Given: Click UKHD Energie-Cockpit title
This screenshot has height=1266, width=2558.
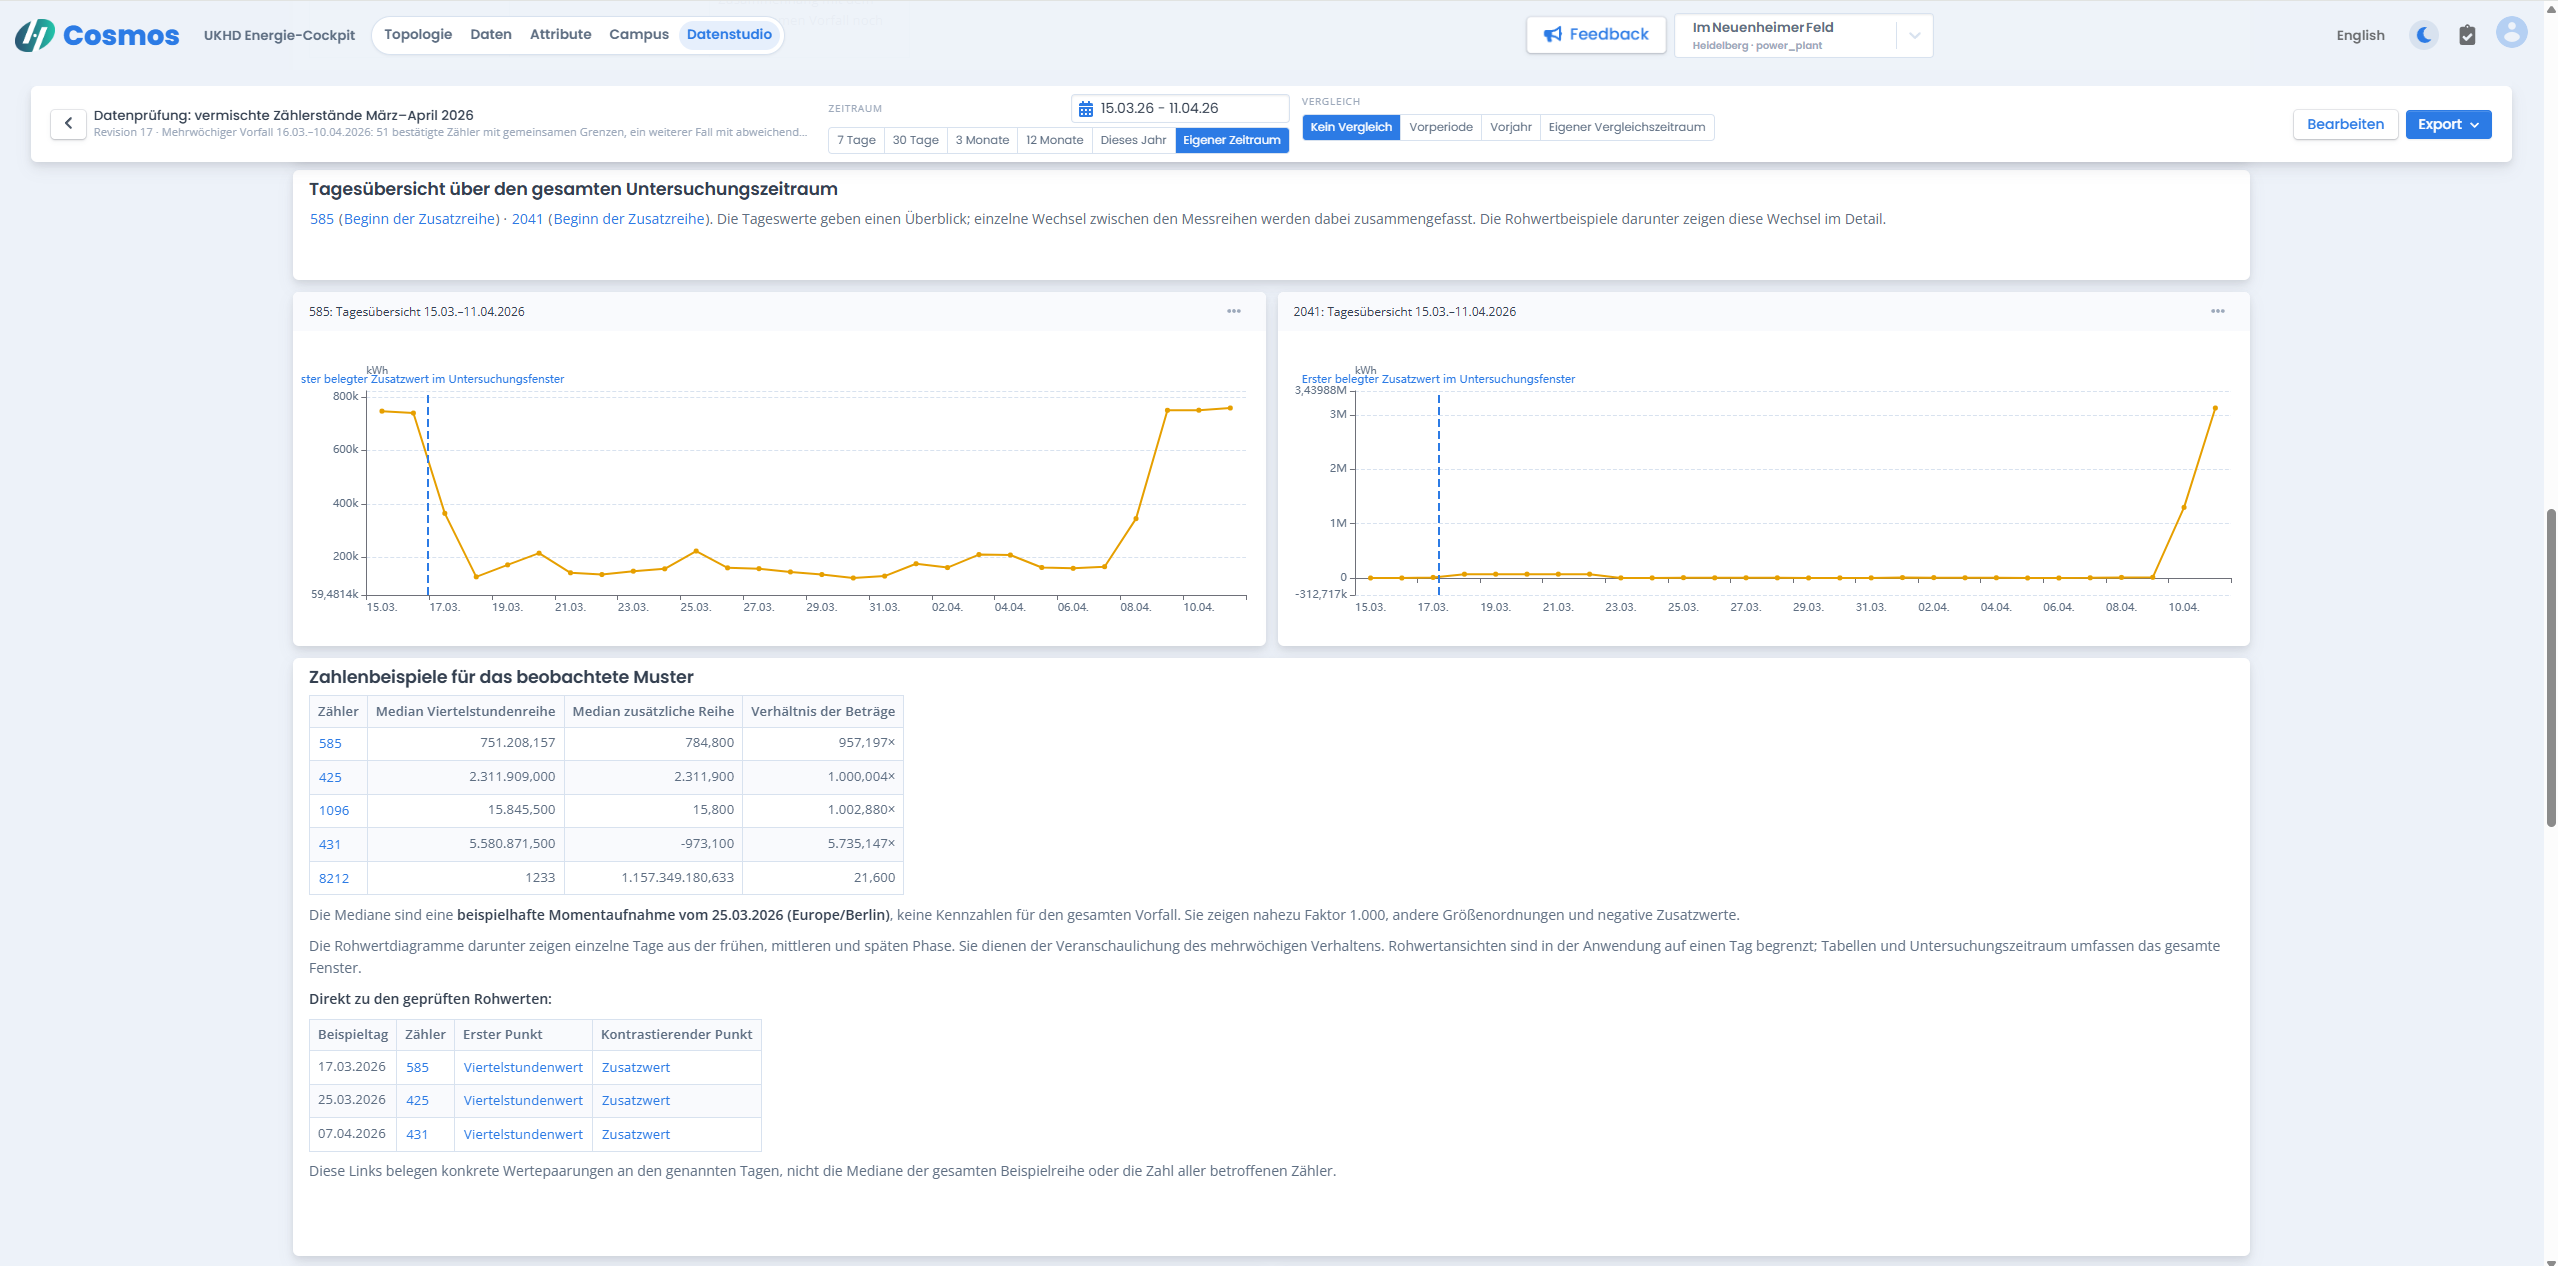Looking at the screenshot, I should (x=279, y=35).
